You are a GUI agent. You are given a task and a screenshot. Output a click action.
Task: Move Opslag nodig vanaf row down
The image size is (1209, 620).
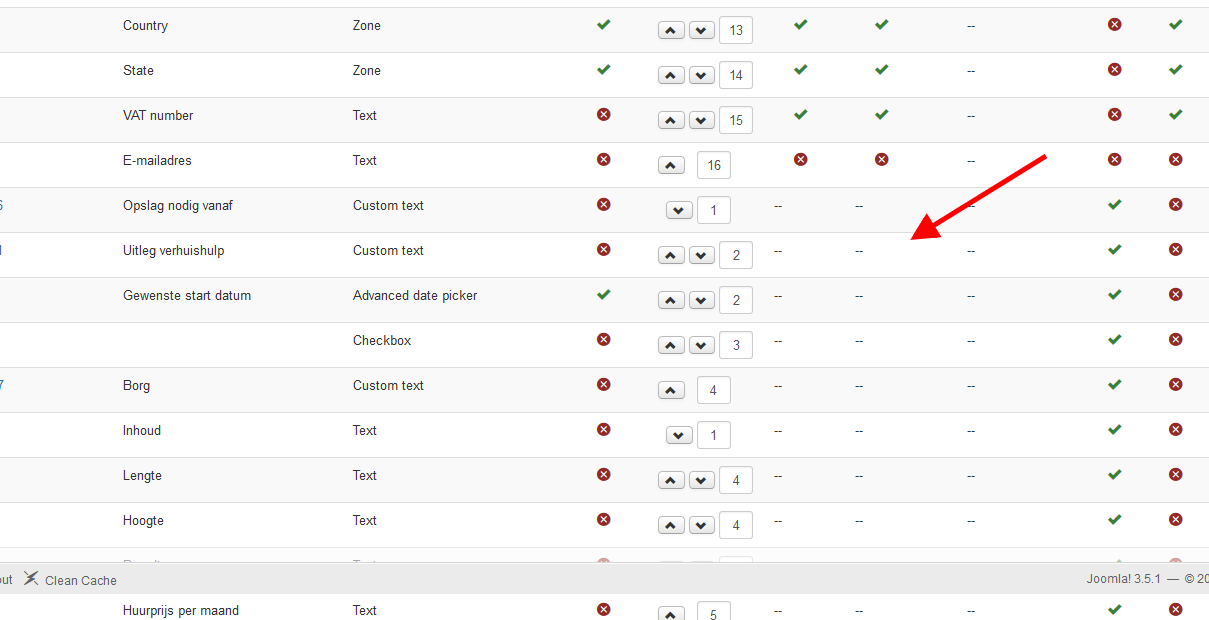point(679,210)
